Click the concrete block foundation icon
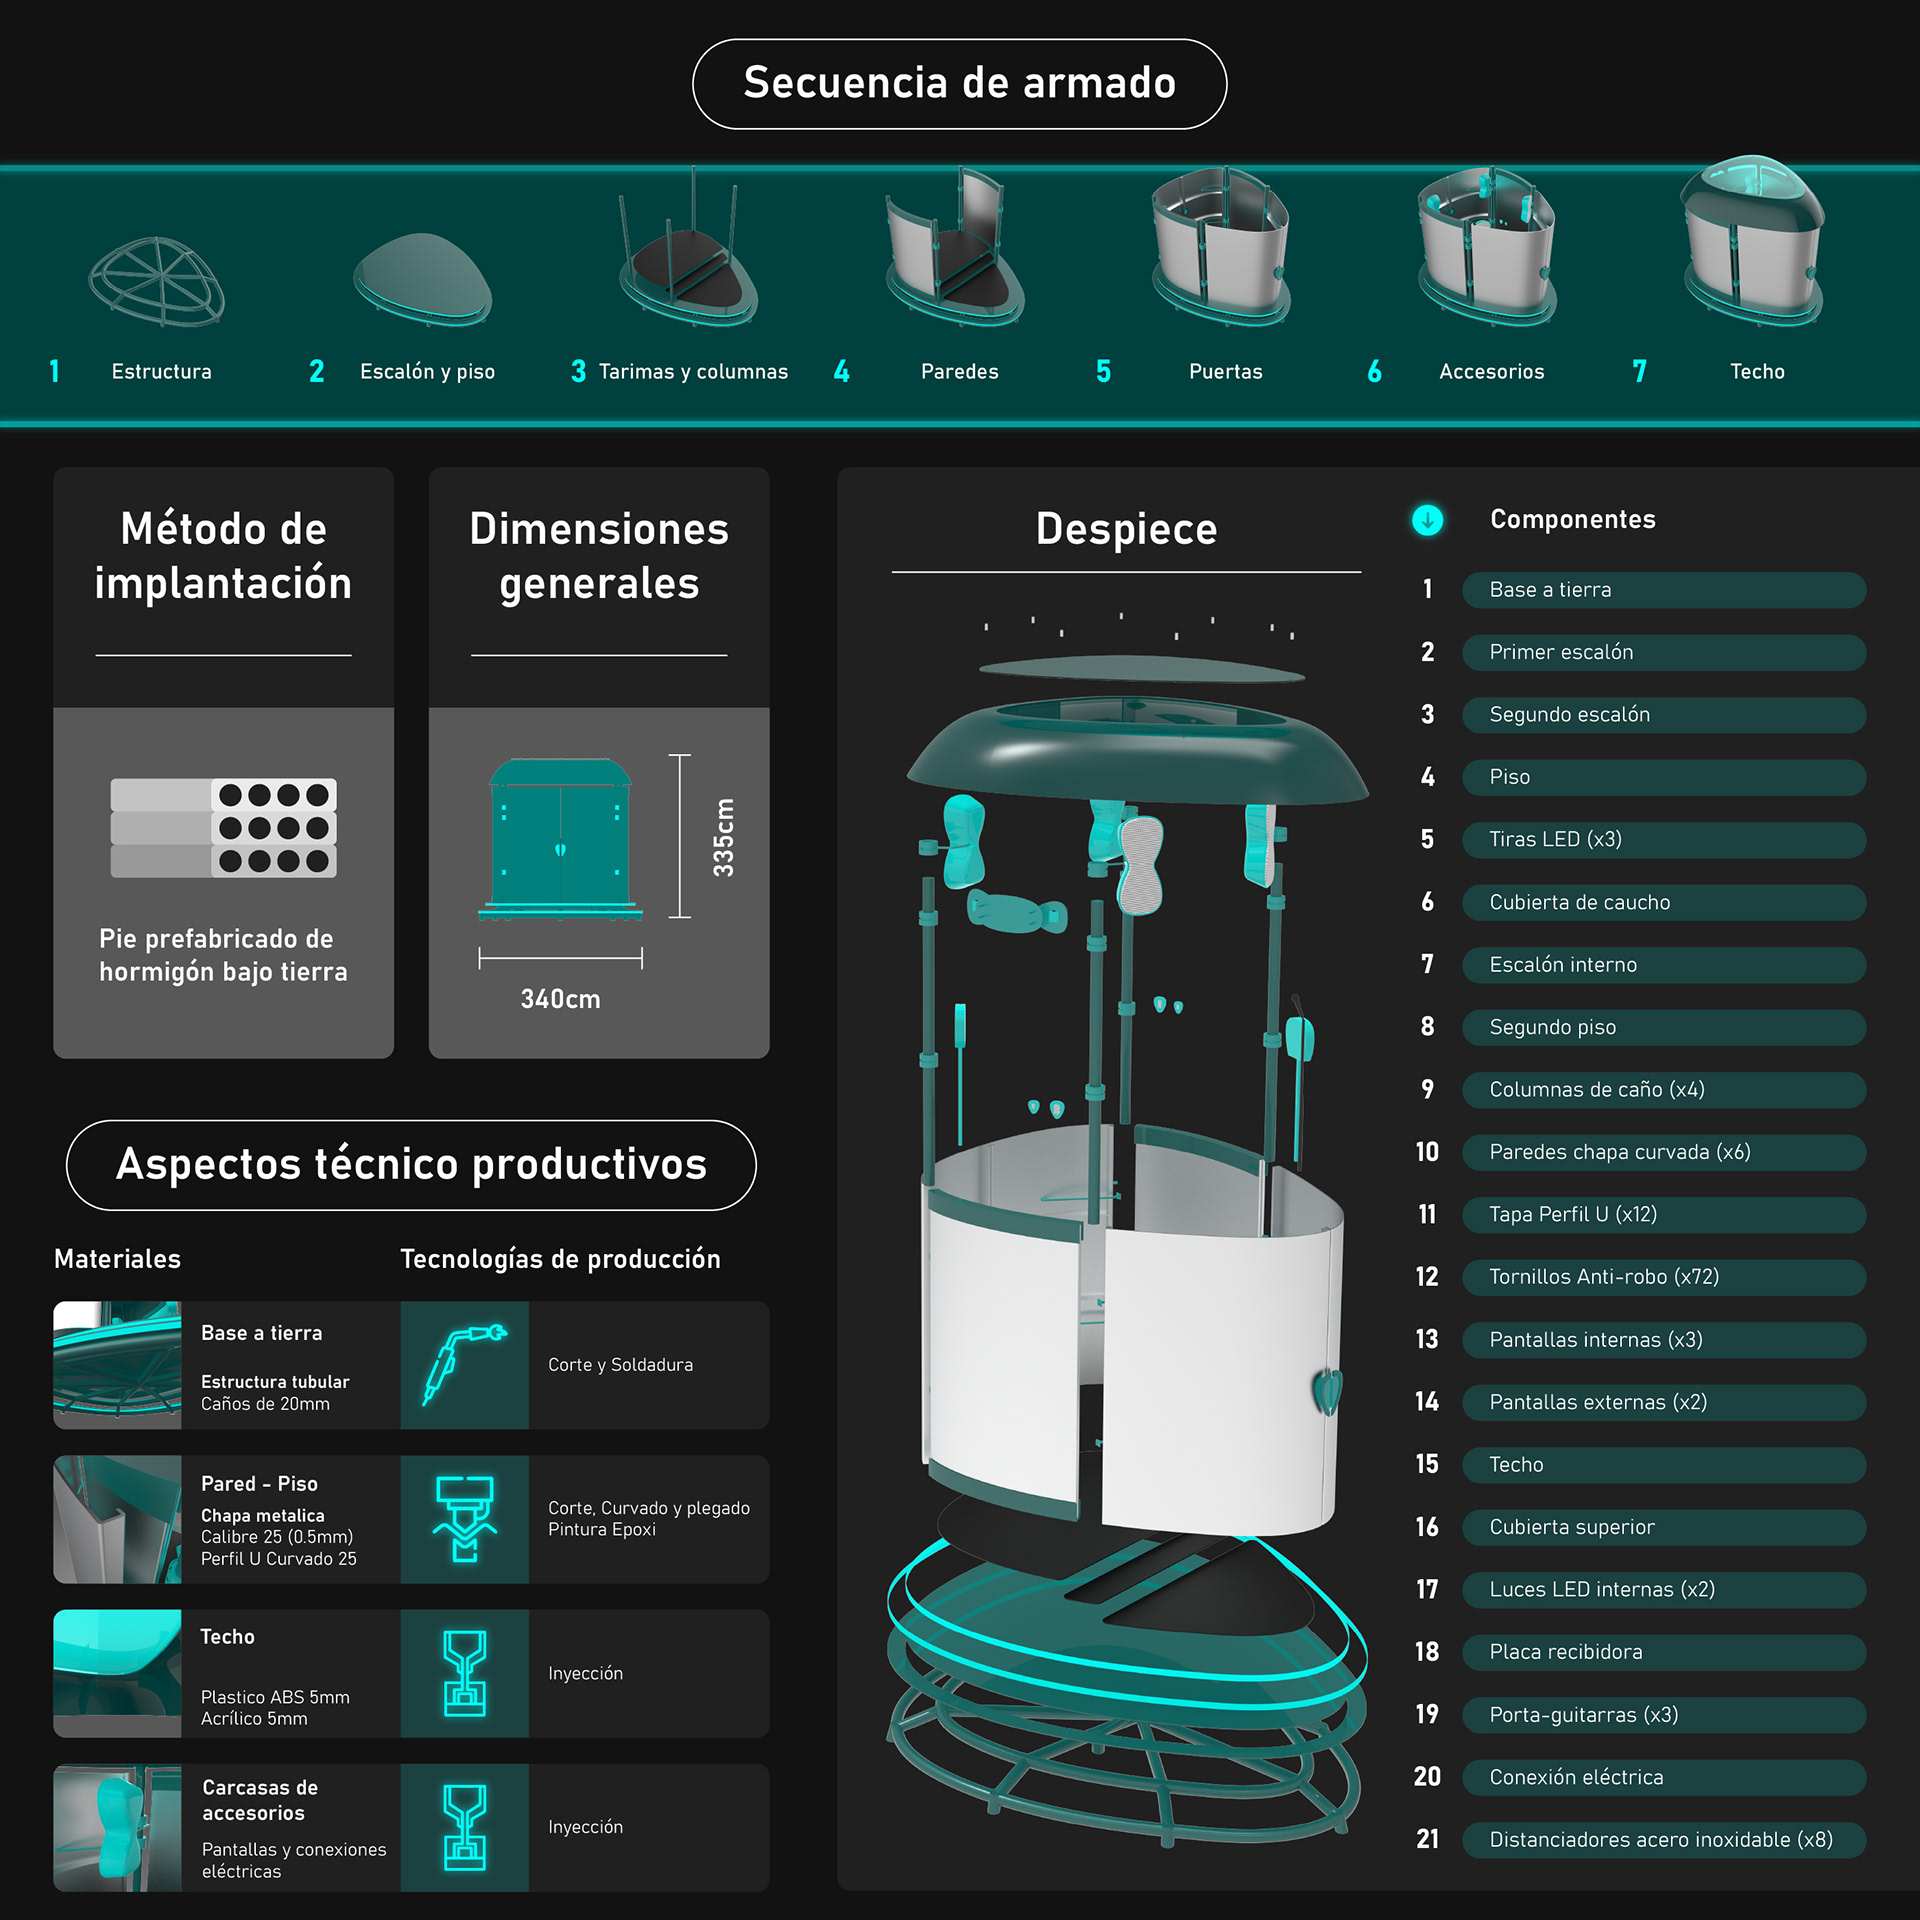This screenshot has width=1920, height=1920. 223,827
